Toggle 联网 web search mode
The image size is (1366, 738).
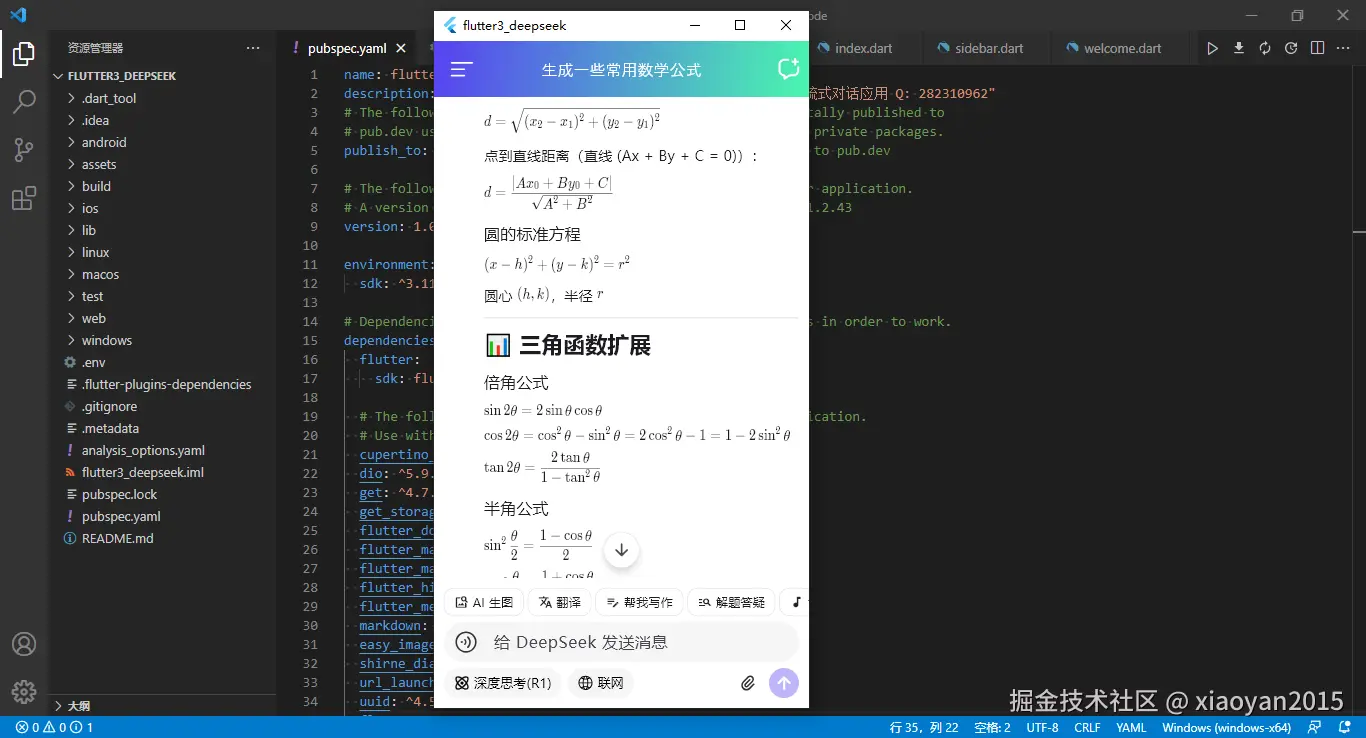(600, 682)
